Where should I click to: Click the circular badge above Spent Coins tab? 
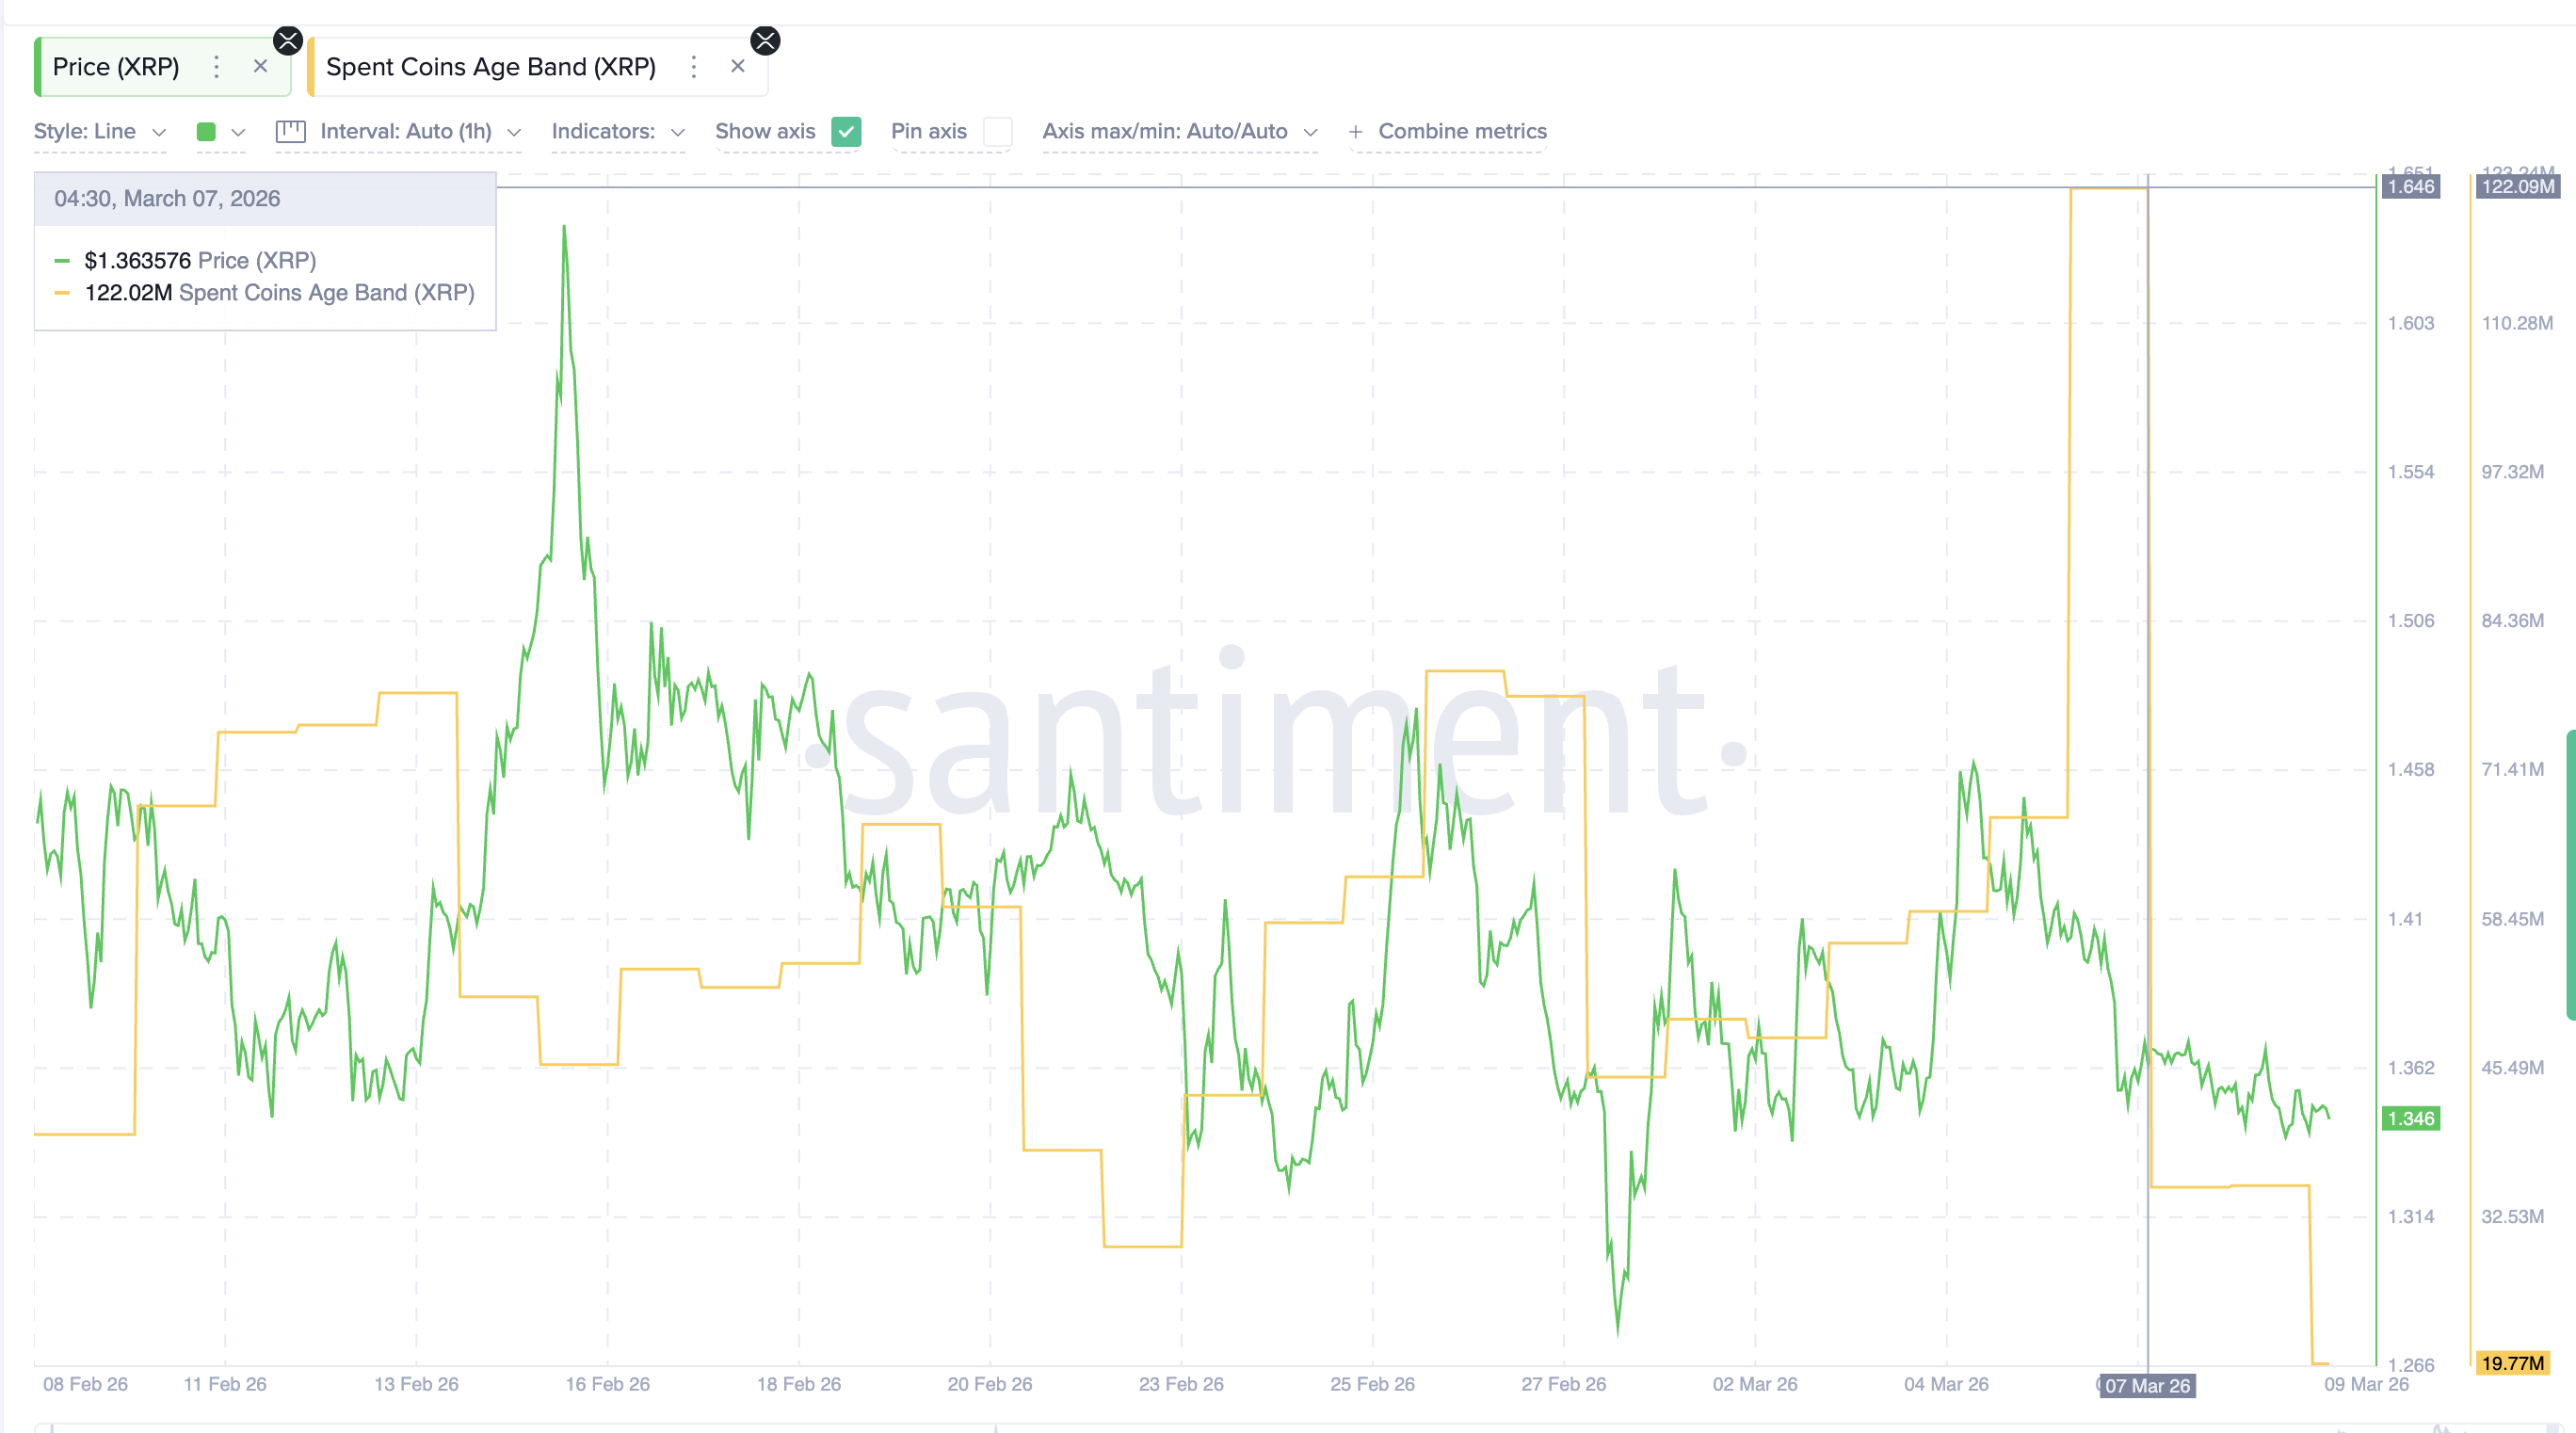766,40
